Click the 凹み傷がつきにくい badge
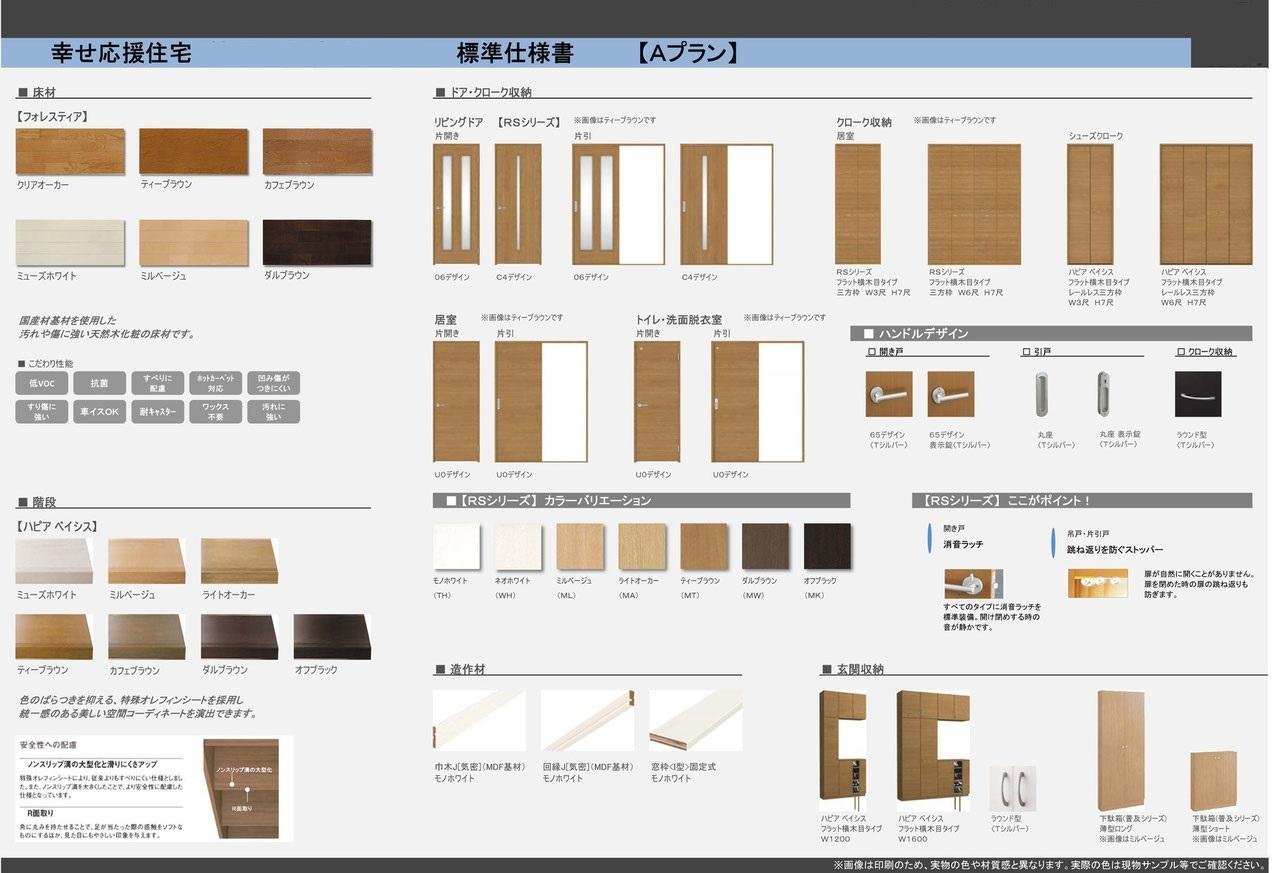The height and width of the screenshot is (873, 1280). tap(273, 383)
